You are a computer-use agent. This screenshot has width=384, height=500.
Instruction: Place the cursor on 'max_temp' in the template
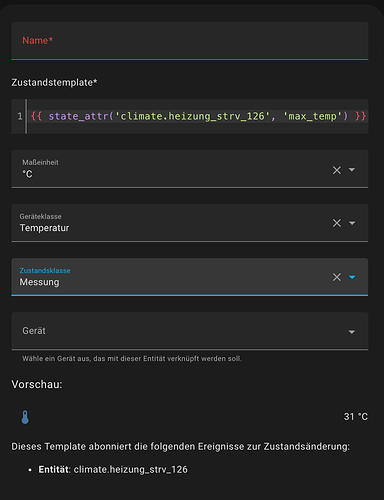312,116
